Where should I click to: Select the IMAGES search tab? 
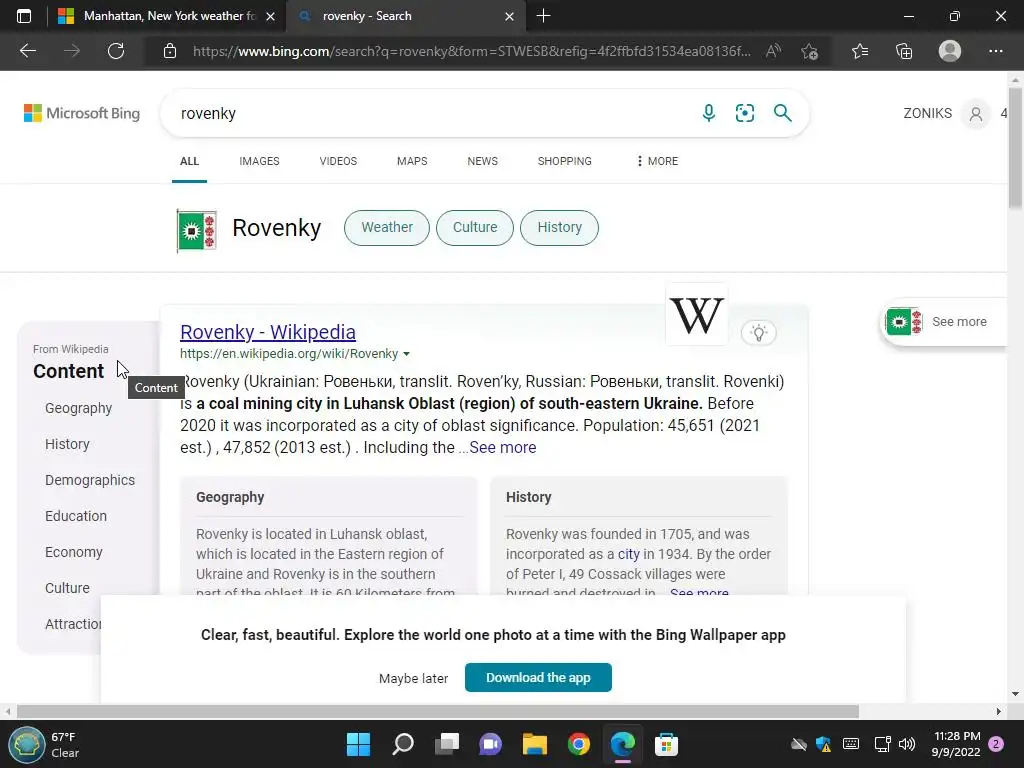pos(259,161)
